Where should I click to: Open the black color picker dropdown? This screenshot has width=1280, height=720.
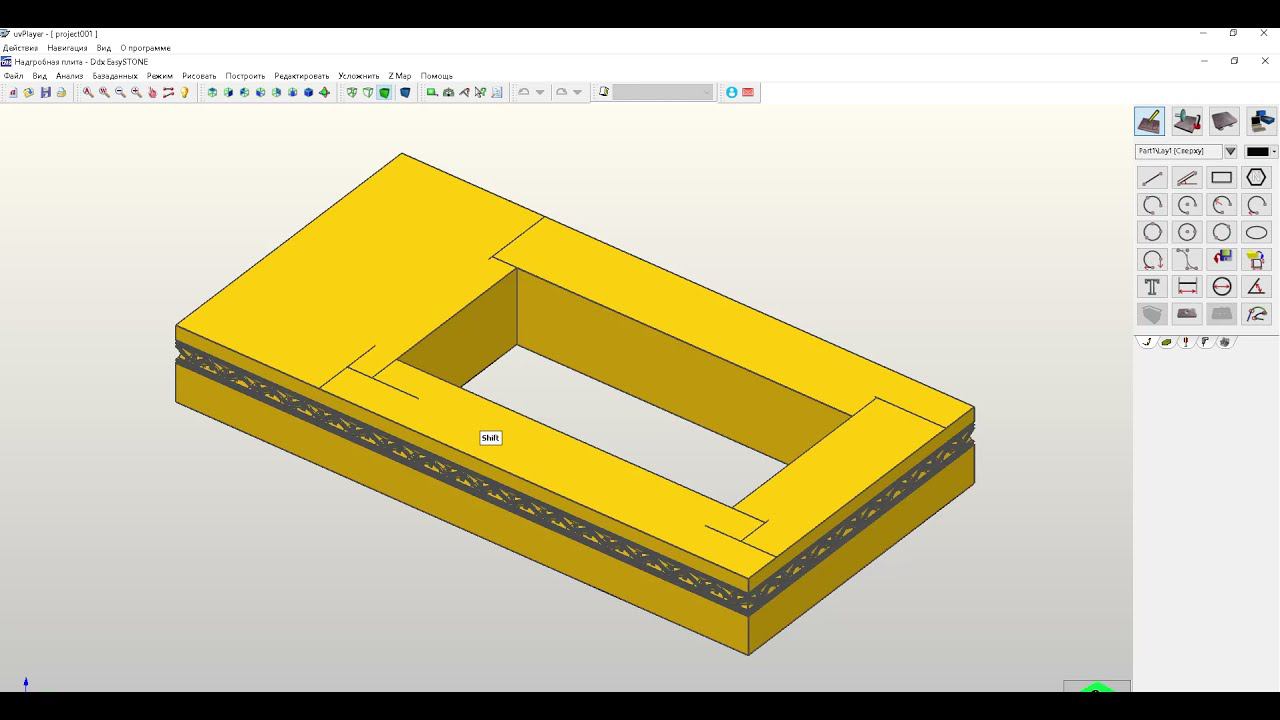tap(1261, 152)
